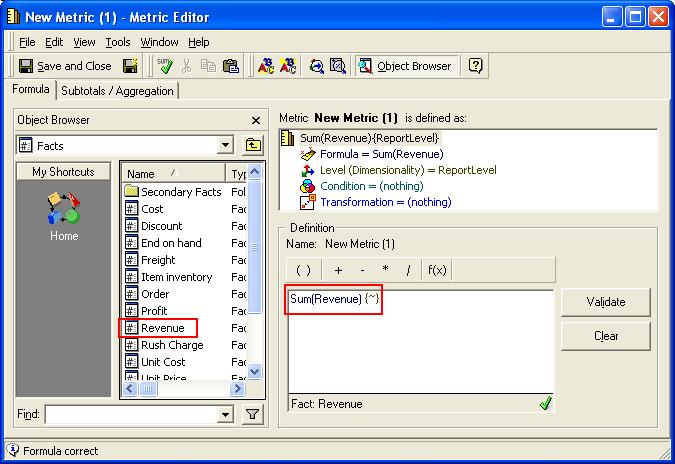Expand the Find field dropdown arrow

pyautogui.click(x=225, y=414)
